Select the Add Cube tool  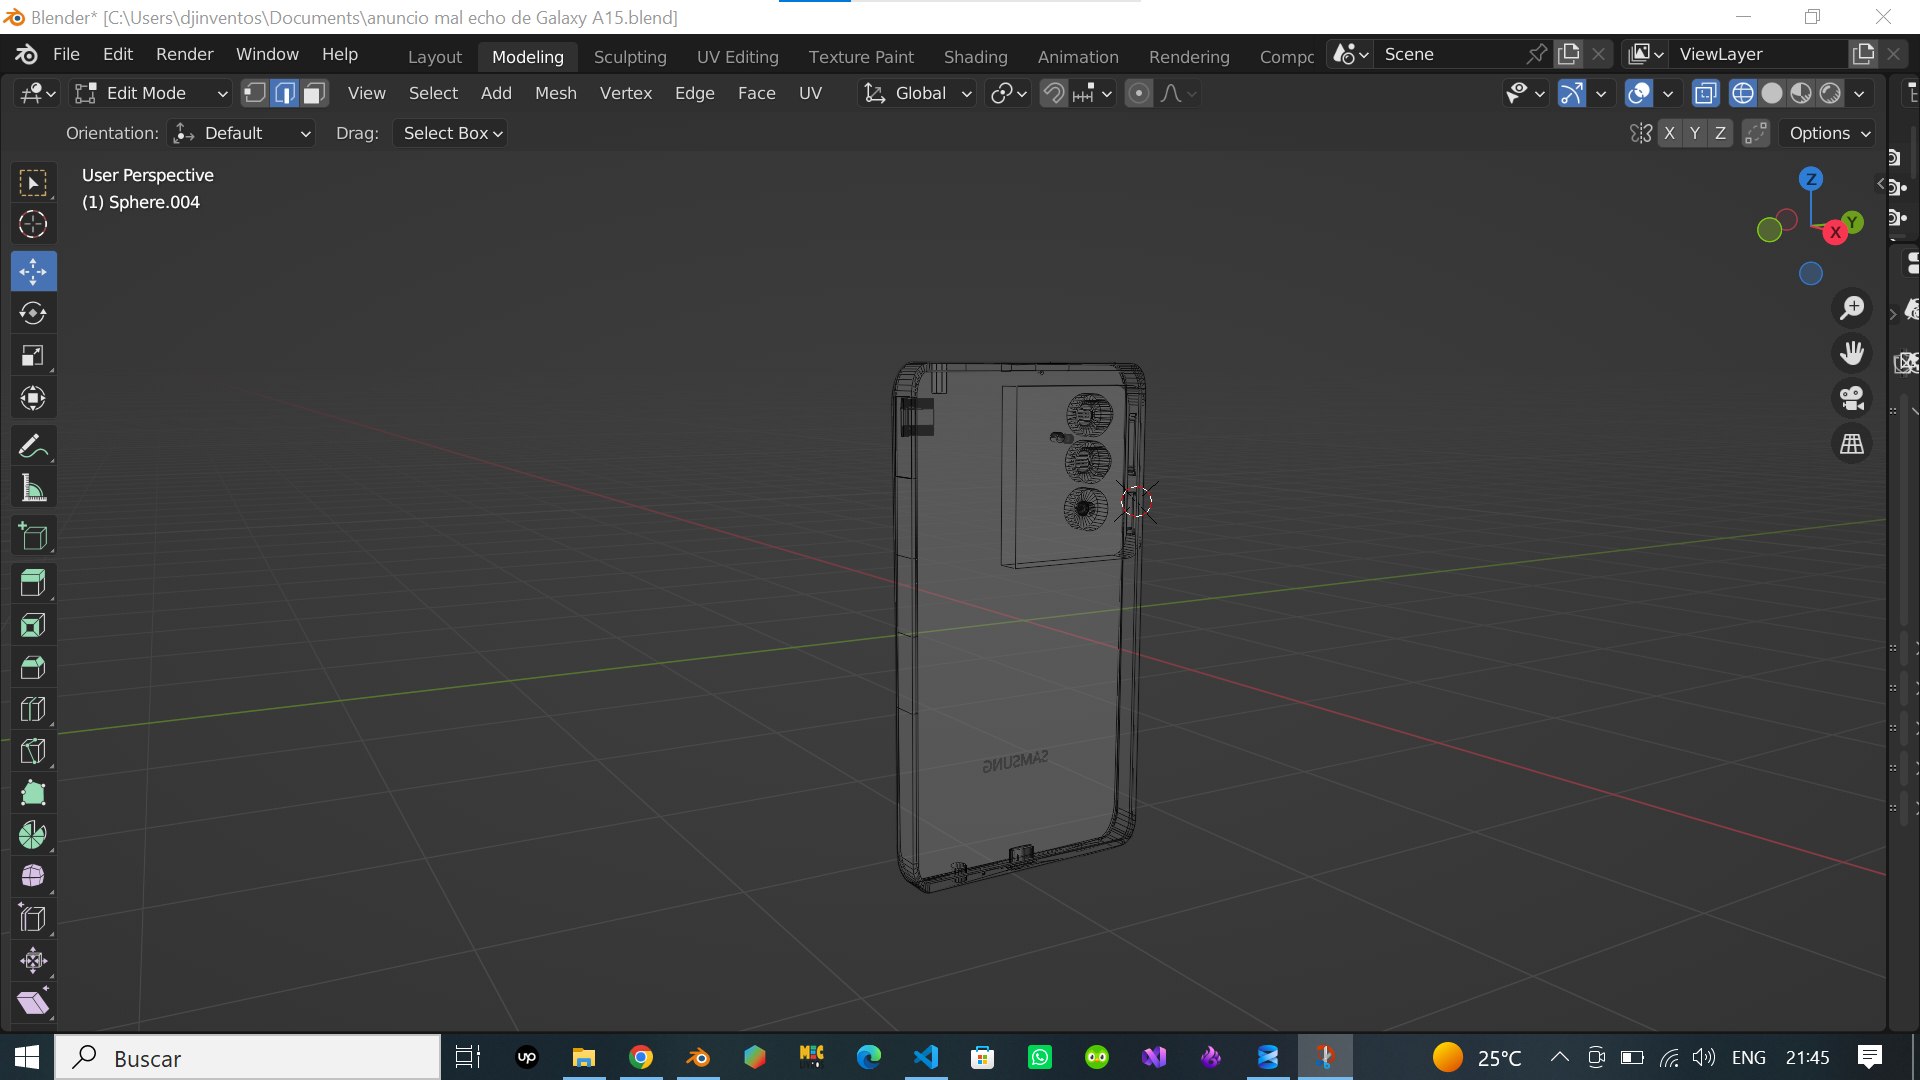(33, 537)
